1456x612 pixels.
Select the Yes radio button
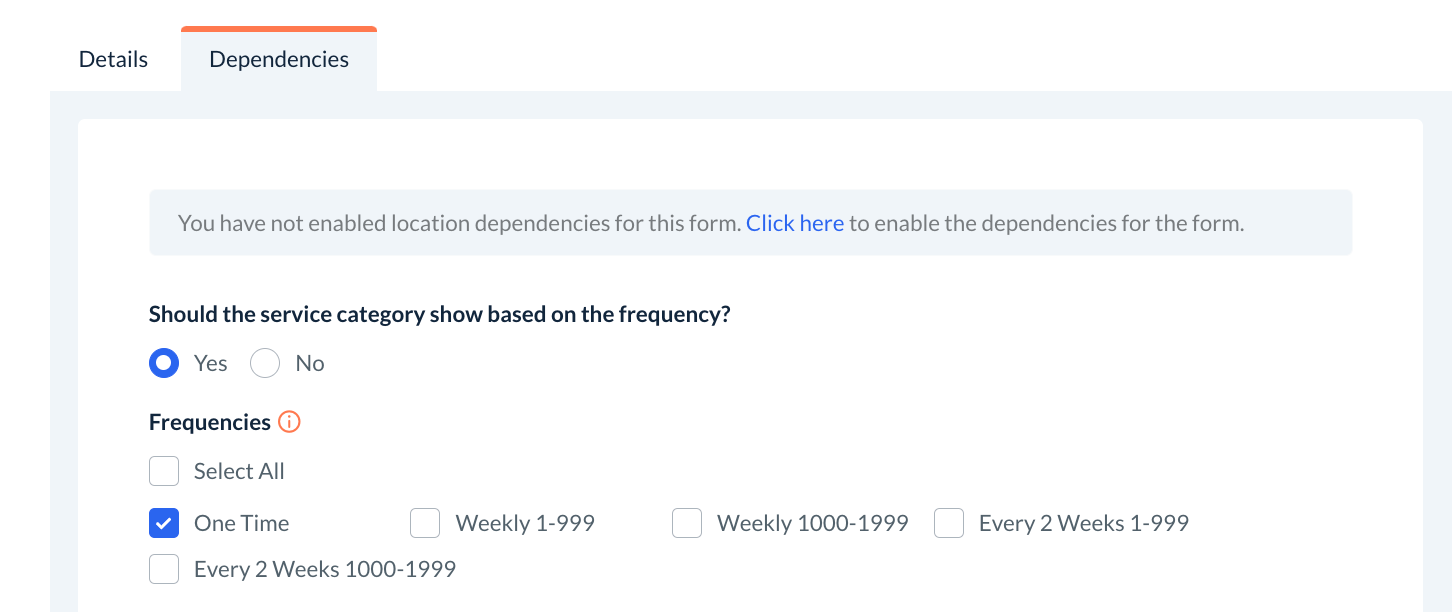164,363
